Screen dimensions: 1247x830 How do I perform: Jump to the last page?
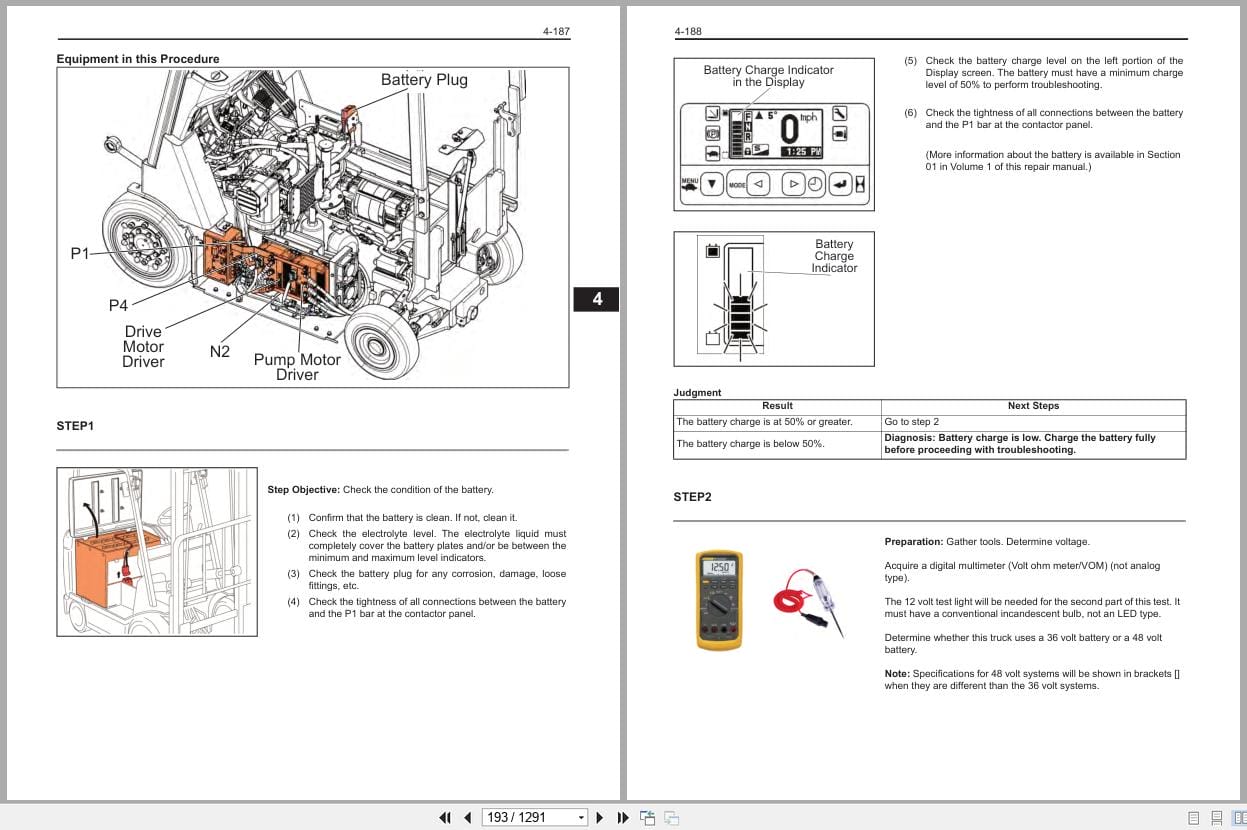tap(622, 817)
